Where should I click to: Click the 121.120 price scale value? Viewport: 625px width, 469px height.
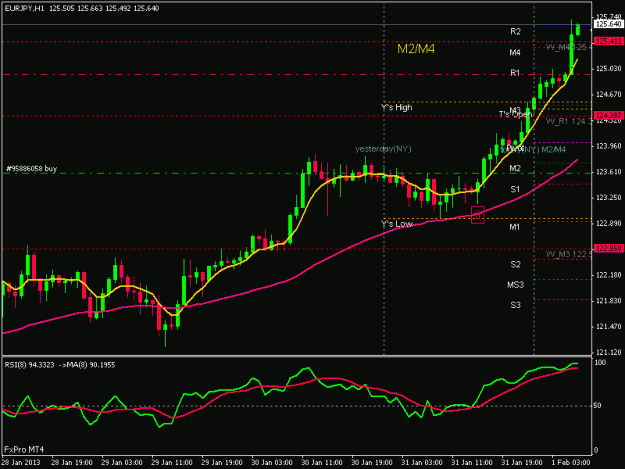tap(609, 353)
